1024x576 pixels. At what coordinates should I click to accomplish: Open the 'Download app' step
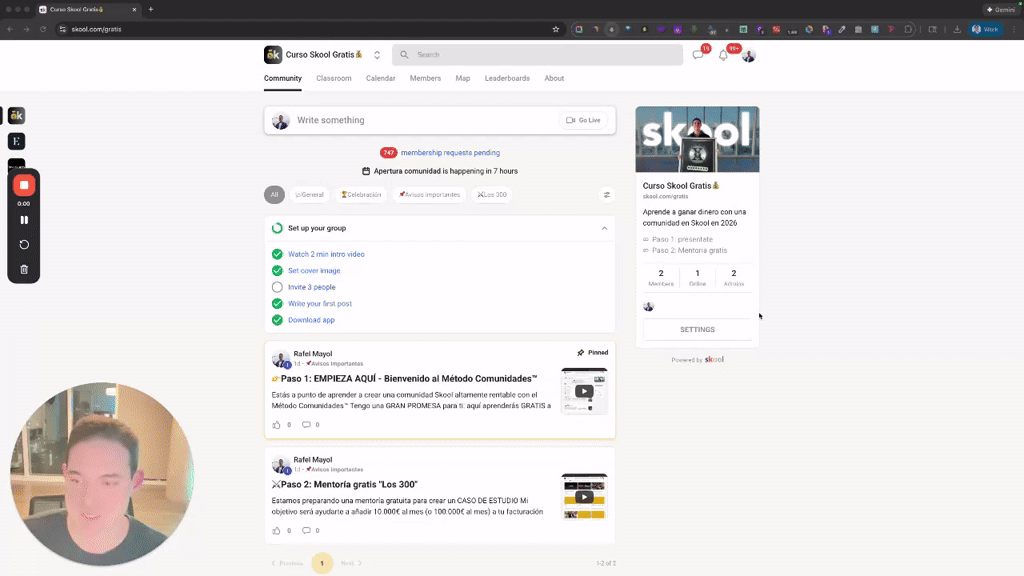[312, 320]
